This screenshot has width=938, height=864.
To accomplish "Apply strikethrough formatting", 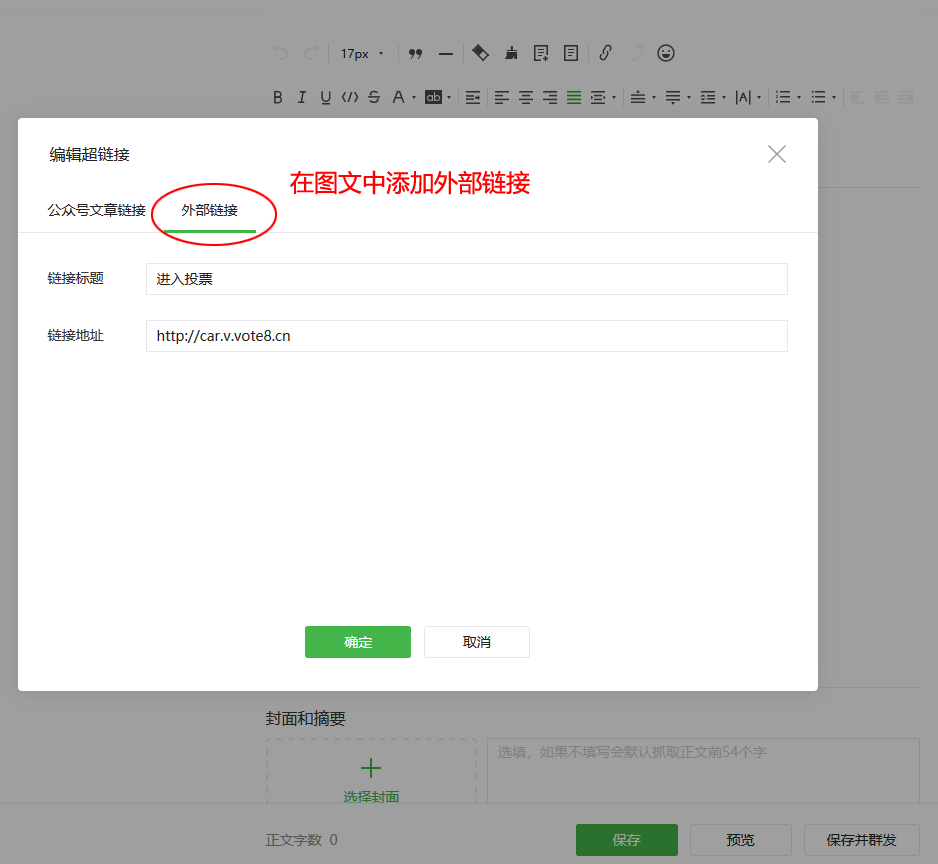I will coord(373,97).
